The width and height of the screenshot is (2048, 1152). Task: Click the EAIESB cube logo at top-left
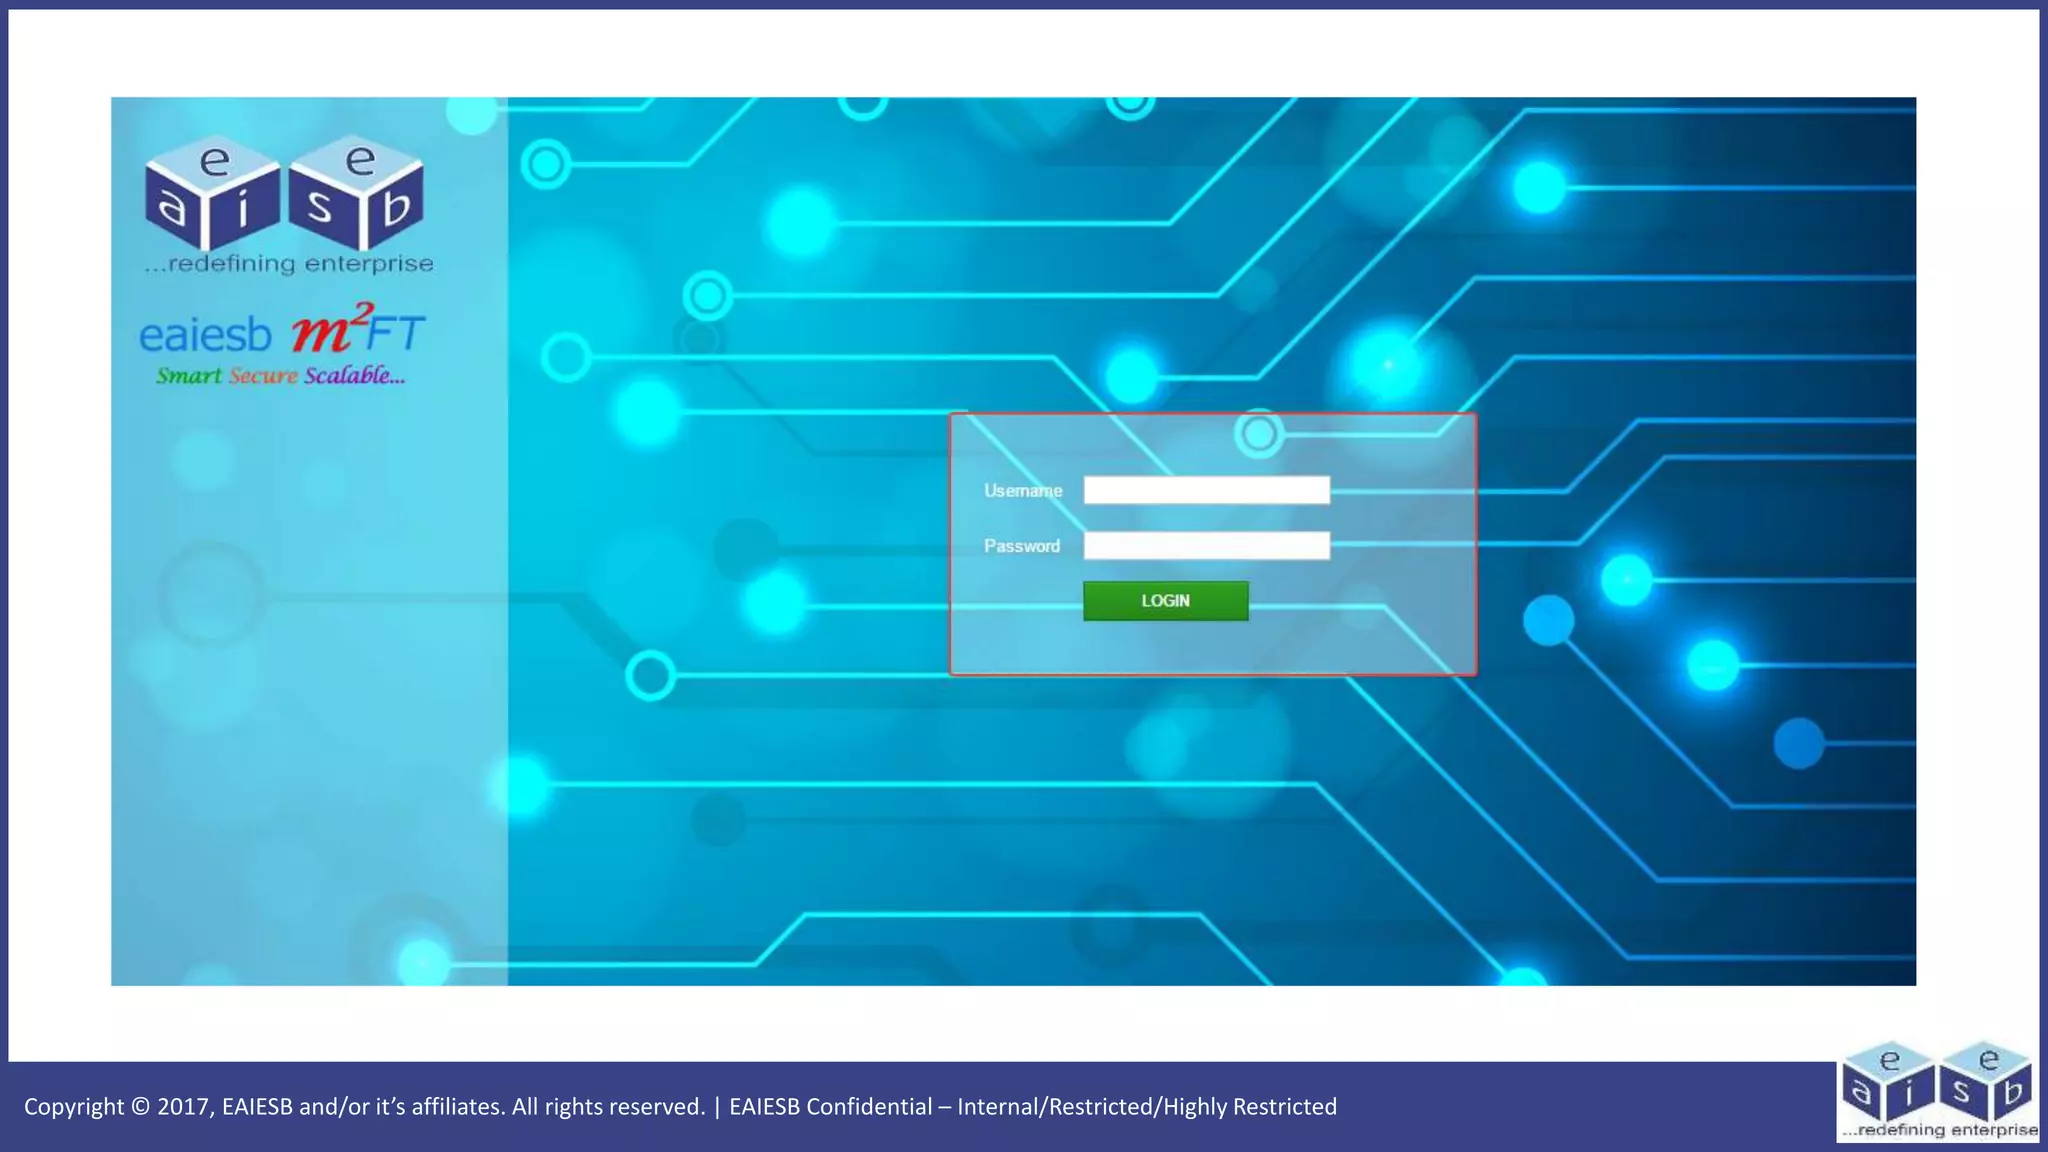point(285,195)
